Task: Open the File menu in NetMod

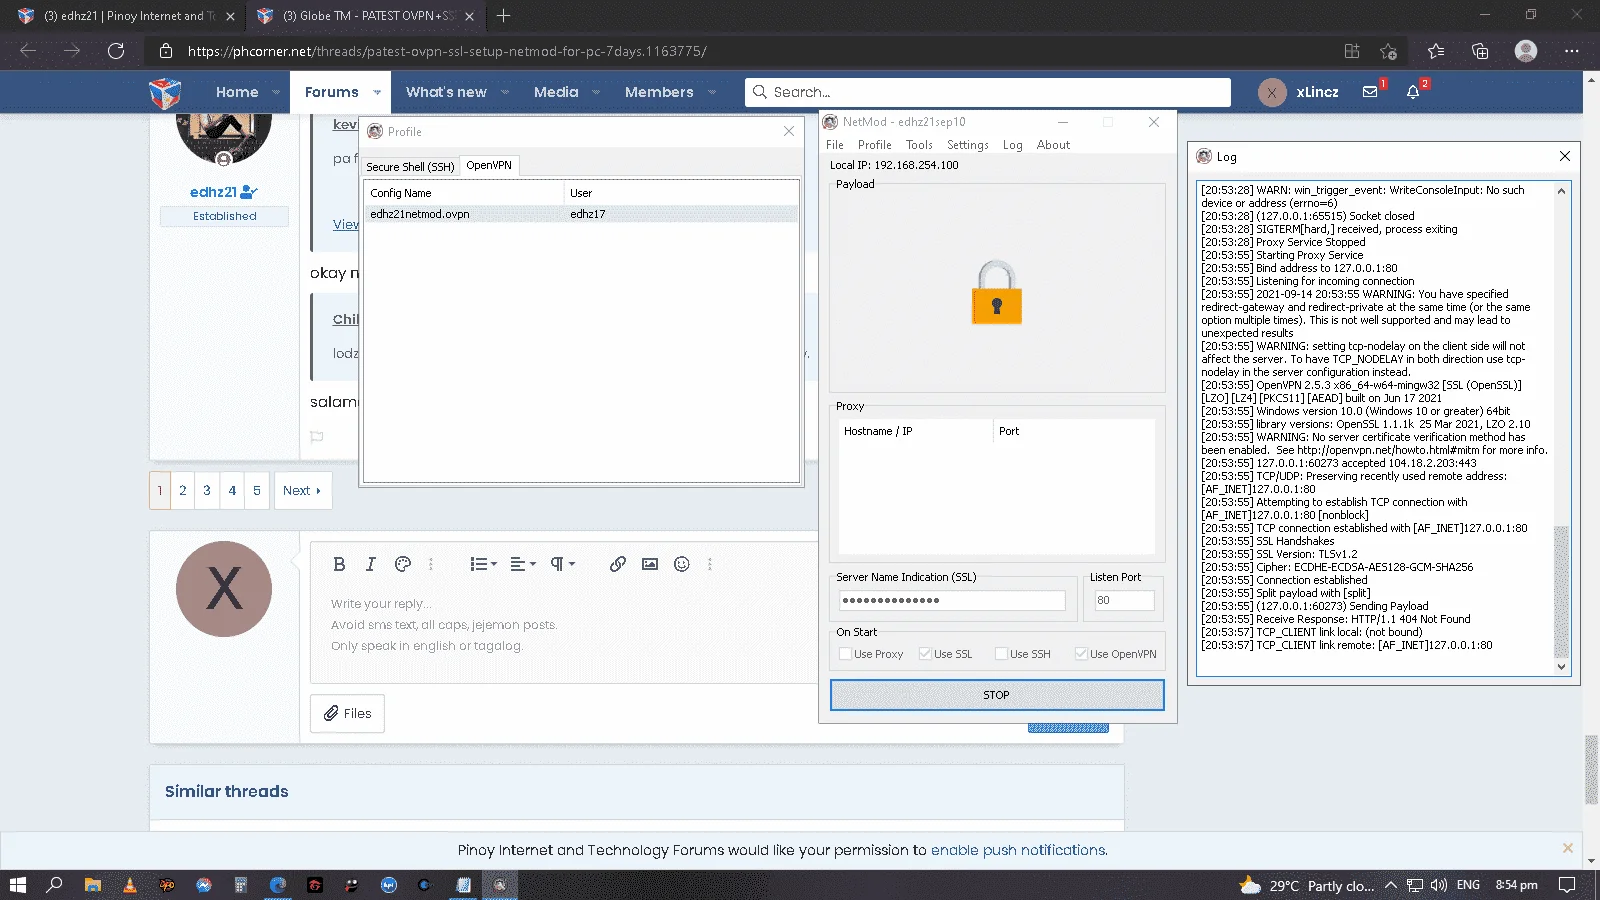Action: pos(835,145)
